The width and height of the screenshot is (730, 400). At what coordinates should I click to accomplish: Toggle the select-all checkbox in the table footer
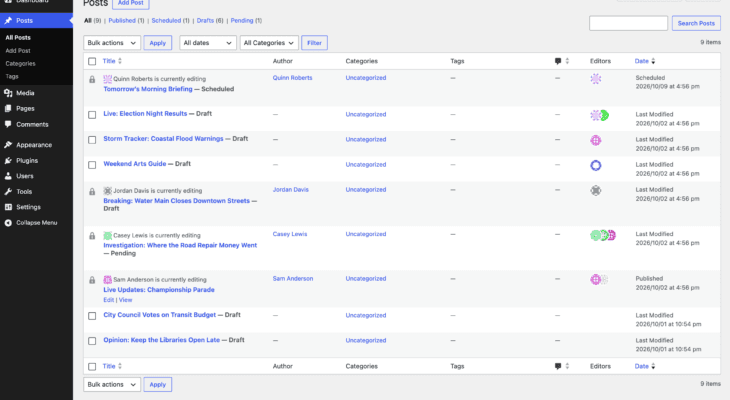coord(92,366)
